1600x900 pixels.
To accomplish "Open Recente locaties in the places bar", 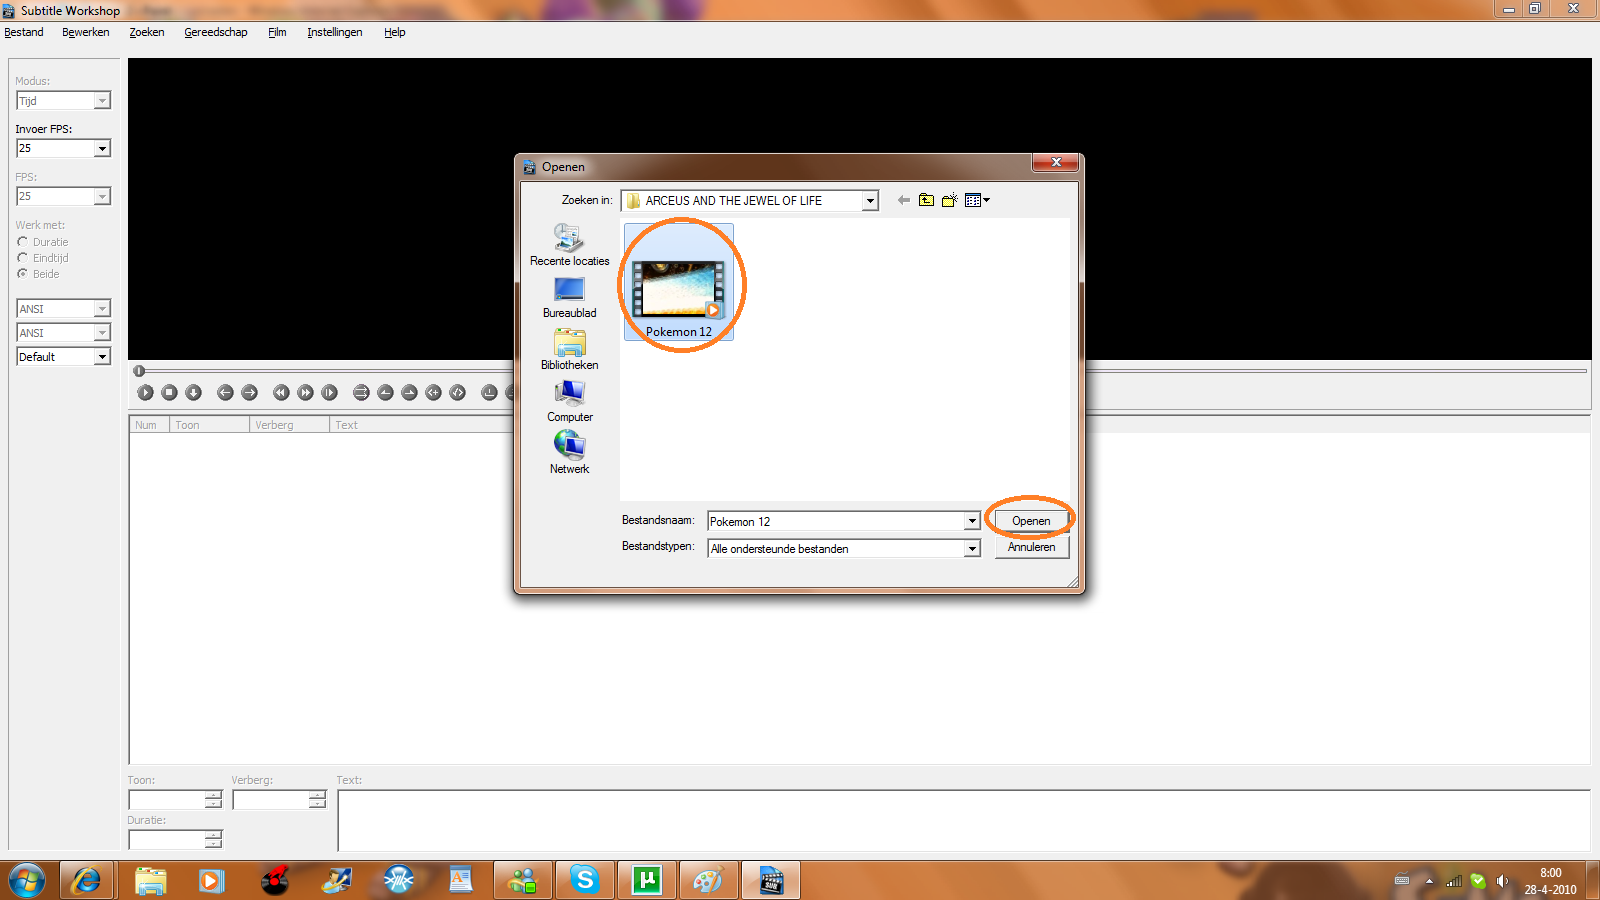I will [x=569, y=245].
